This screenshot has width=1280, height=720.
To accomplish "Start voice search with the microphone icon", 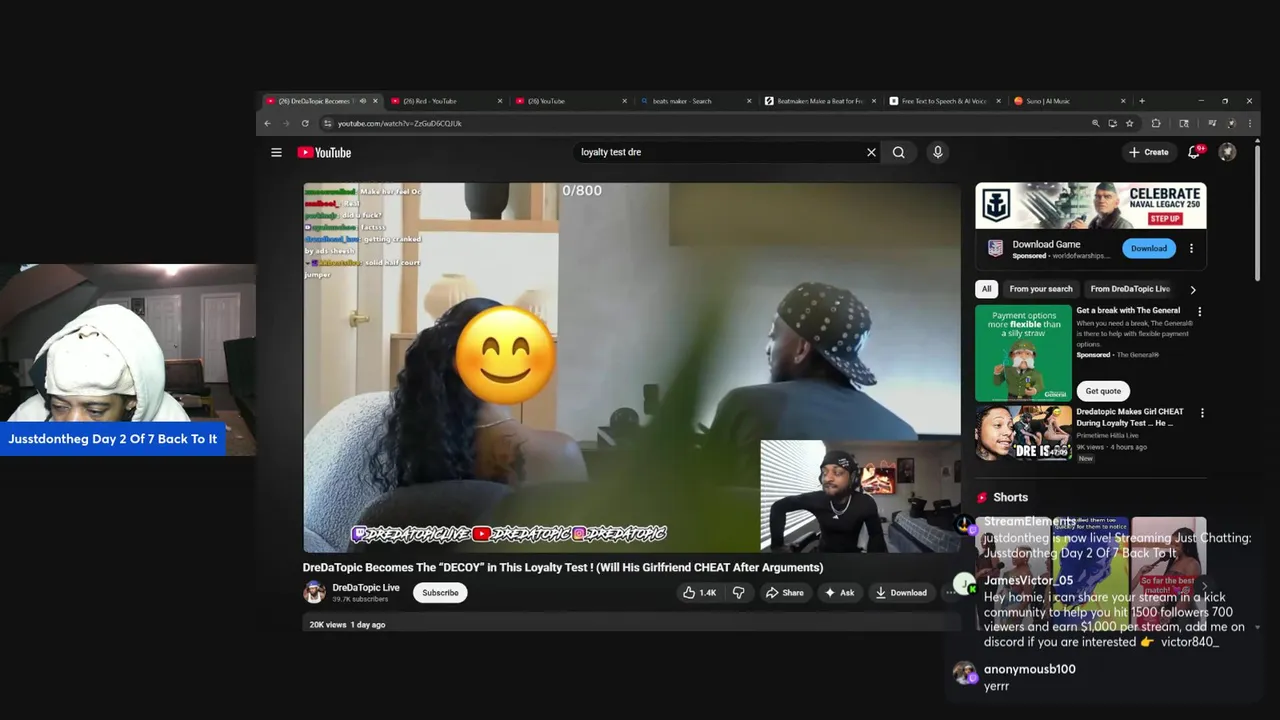I will [x=937, y=152].
